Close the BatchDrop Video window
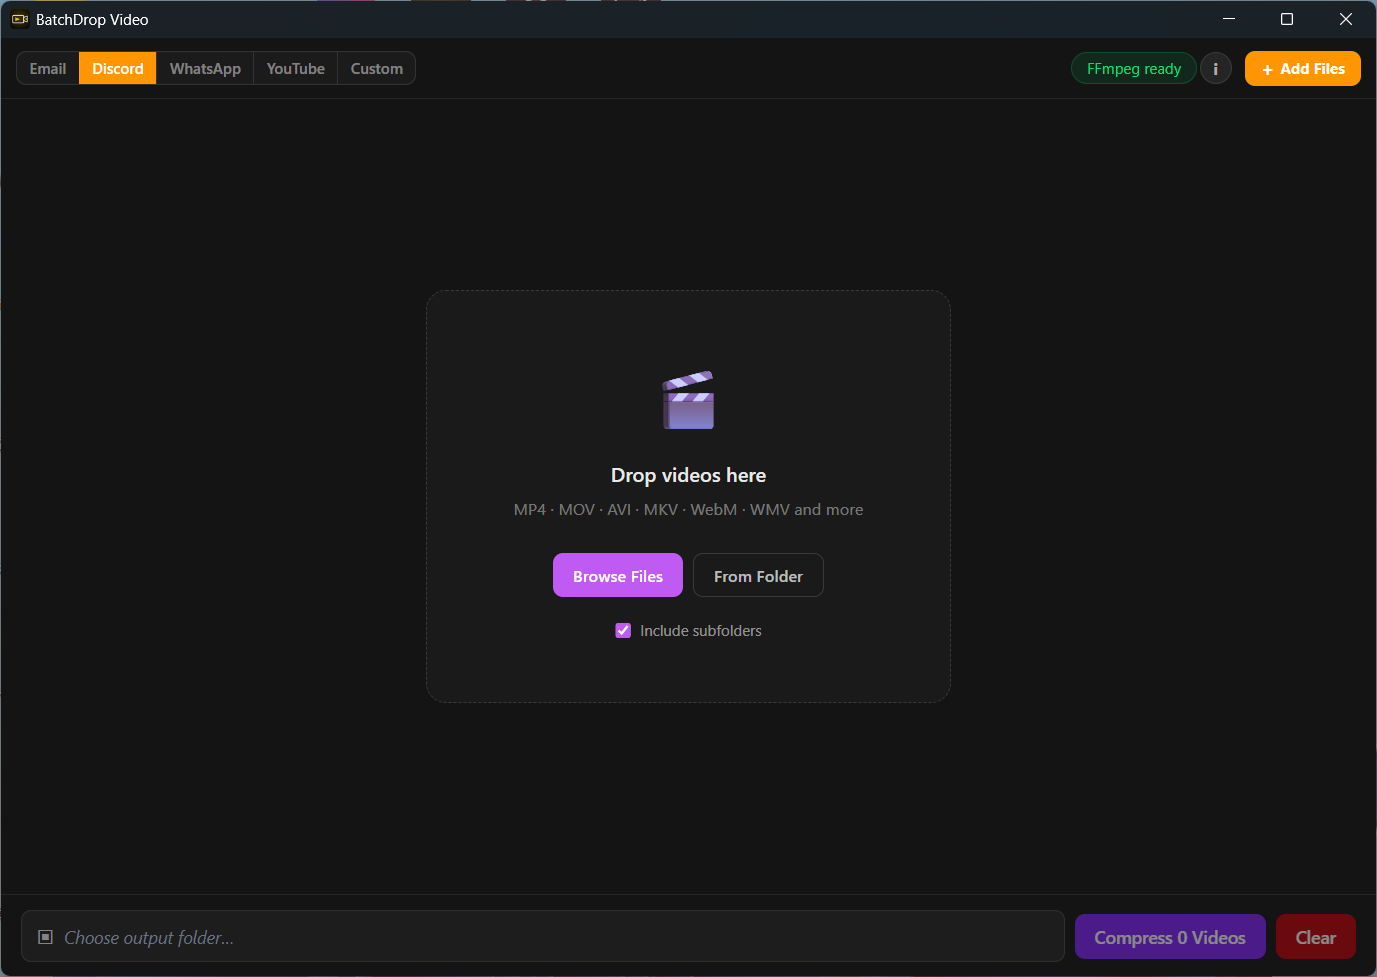Viewport: 1377px width, 977px height. tap(1346, 19)
